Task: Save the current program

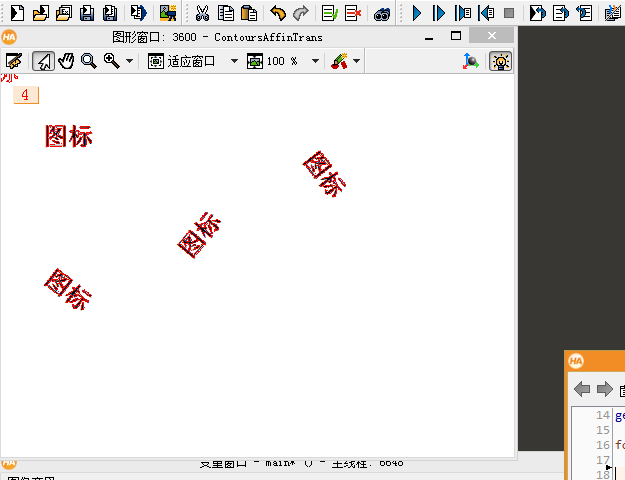Action: click(x=87, y=13)
